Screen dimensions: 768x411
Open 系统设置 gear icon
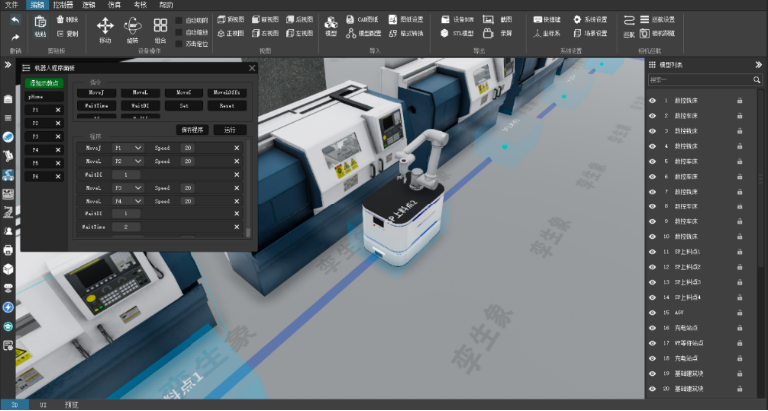[x=577, y=20]
